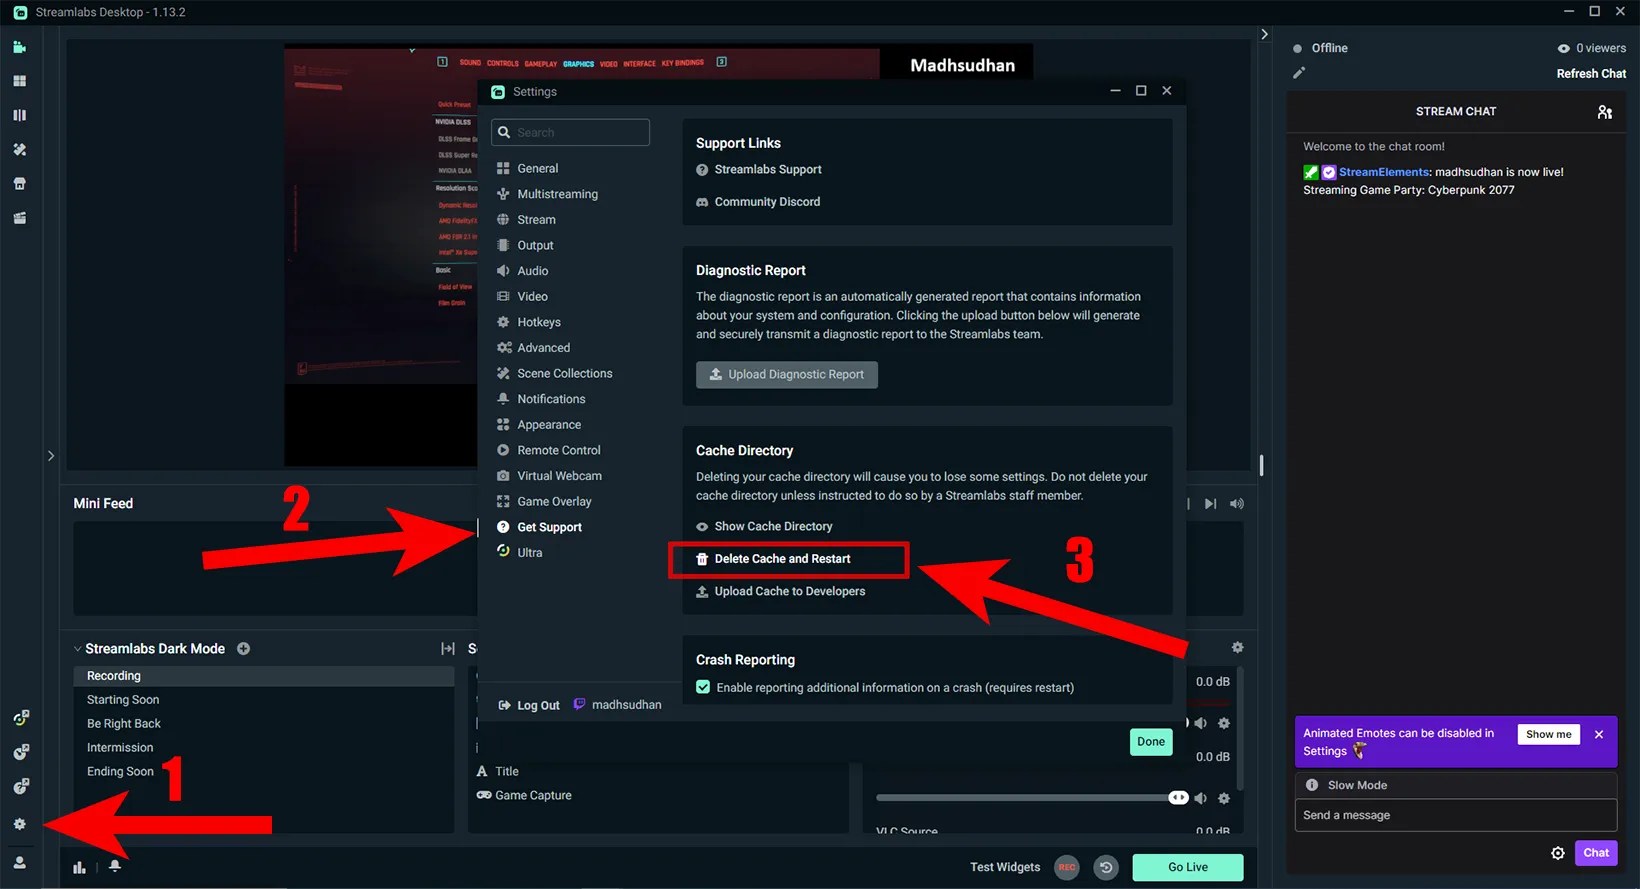Open scene transitions icon

tap(448, 649)
